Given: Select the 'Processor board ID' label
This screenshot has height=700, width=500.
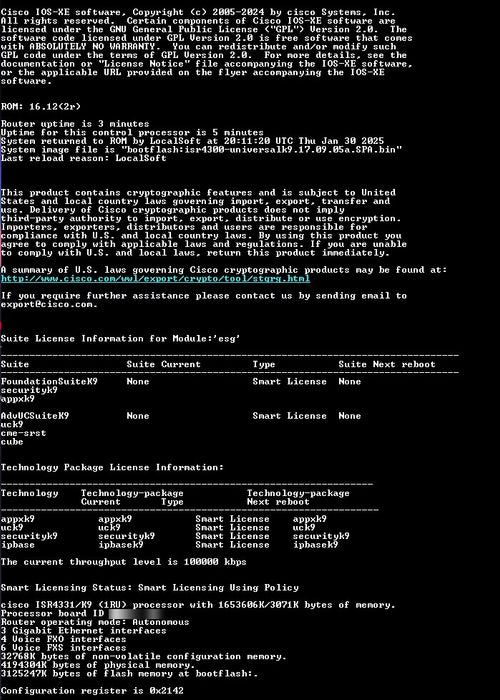Looking at the screenshot, I should 52,613.
